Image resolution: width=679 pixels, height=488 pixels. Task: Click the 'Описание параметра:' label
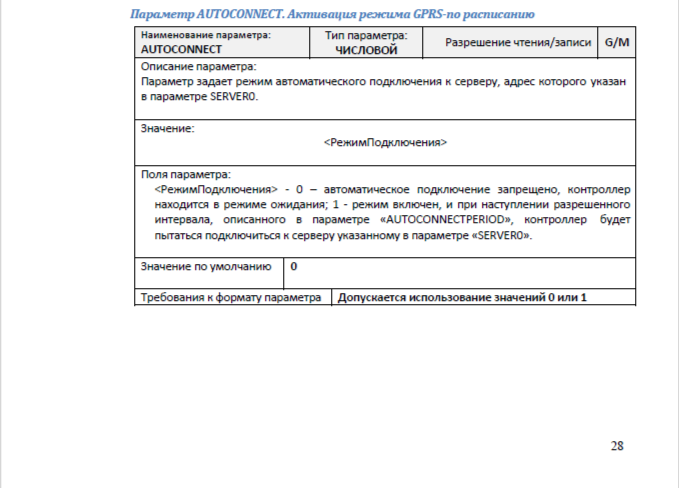[192, 66]
